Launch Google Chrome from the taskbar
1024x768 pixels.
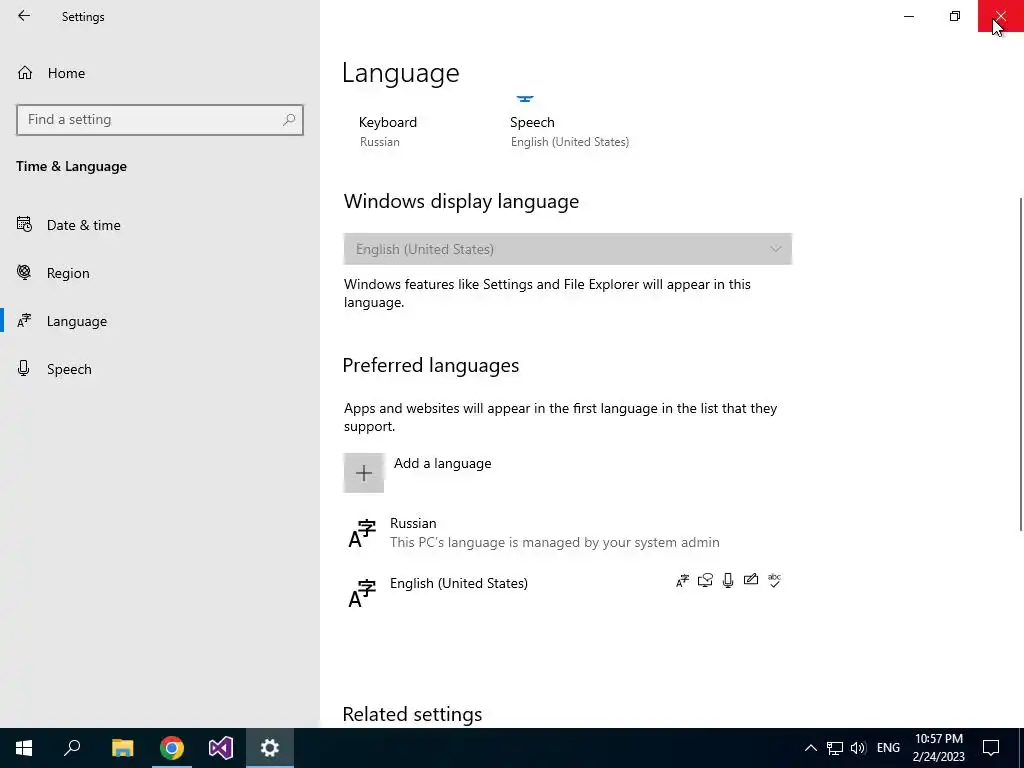[172, 748]
